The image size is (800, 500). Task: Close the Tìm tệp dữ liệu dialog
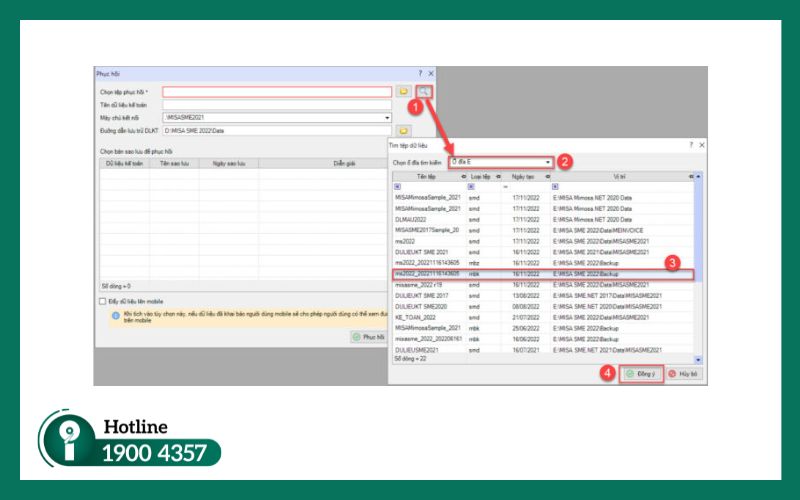coord(702,145)
